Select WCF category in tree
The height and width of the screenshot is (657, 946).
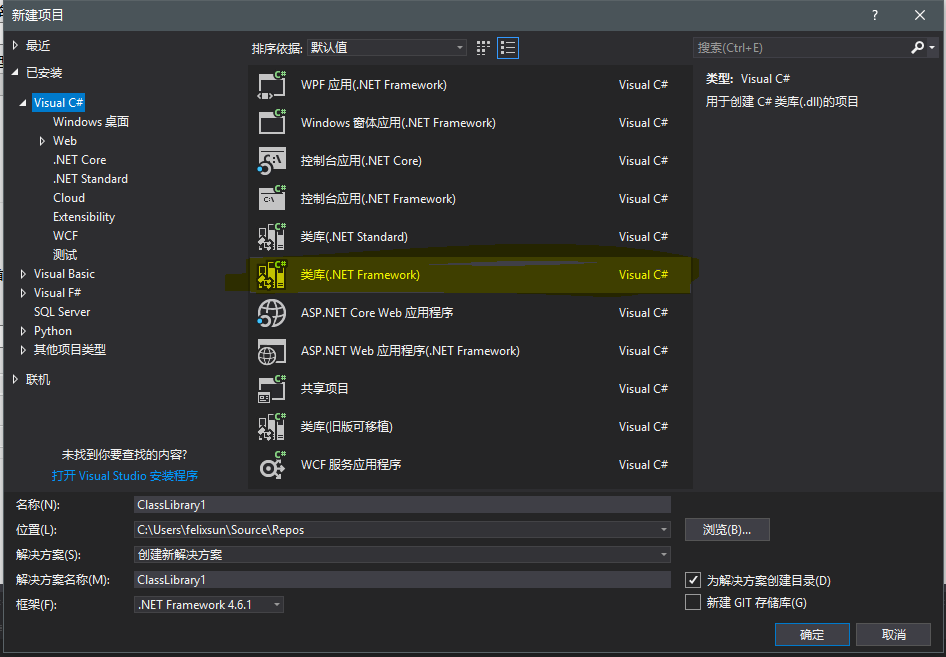(65, 236)
